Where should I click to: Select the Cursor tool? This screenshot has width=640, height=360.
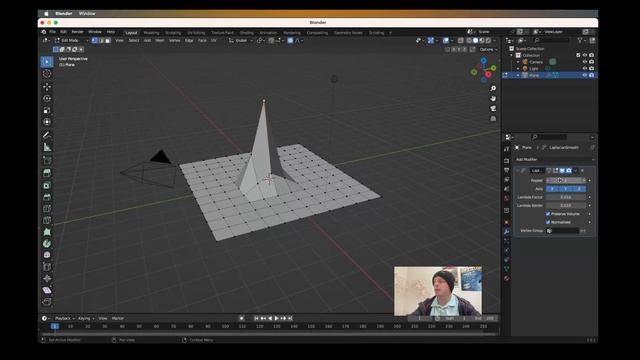tap(47, 74)
